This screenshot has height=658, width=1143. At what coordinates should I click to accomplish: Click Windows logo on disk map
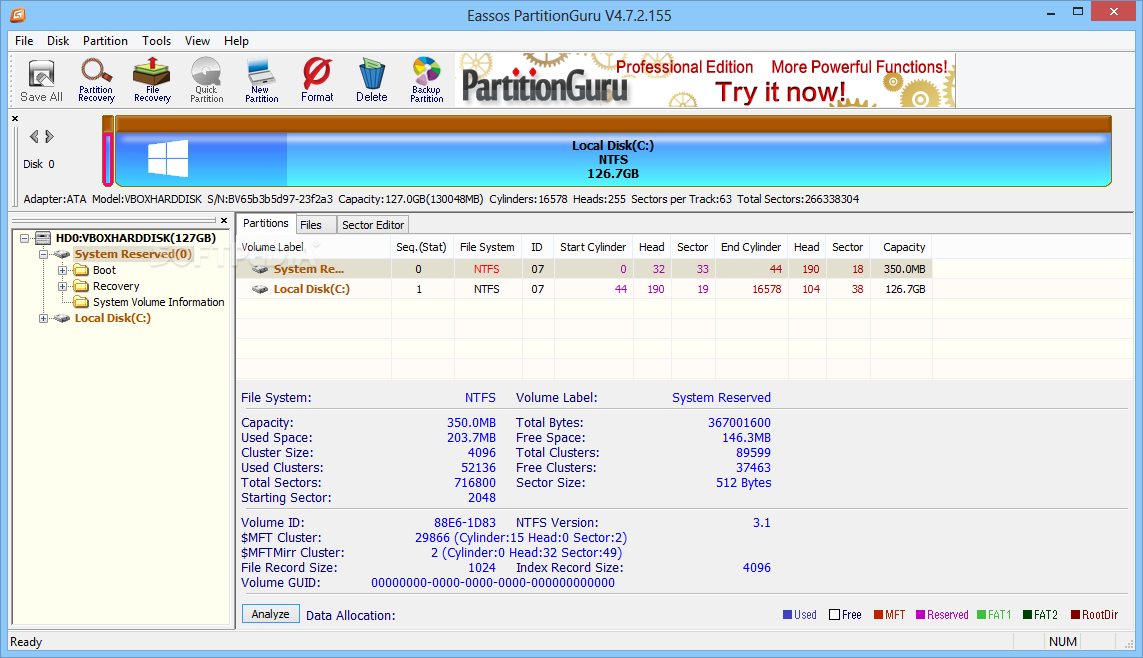[x=168, y=159]
